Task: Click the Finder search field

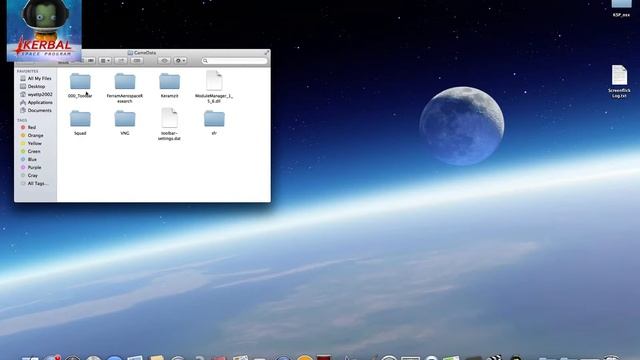Action: coord(234,61)
